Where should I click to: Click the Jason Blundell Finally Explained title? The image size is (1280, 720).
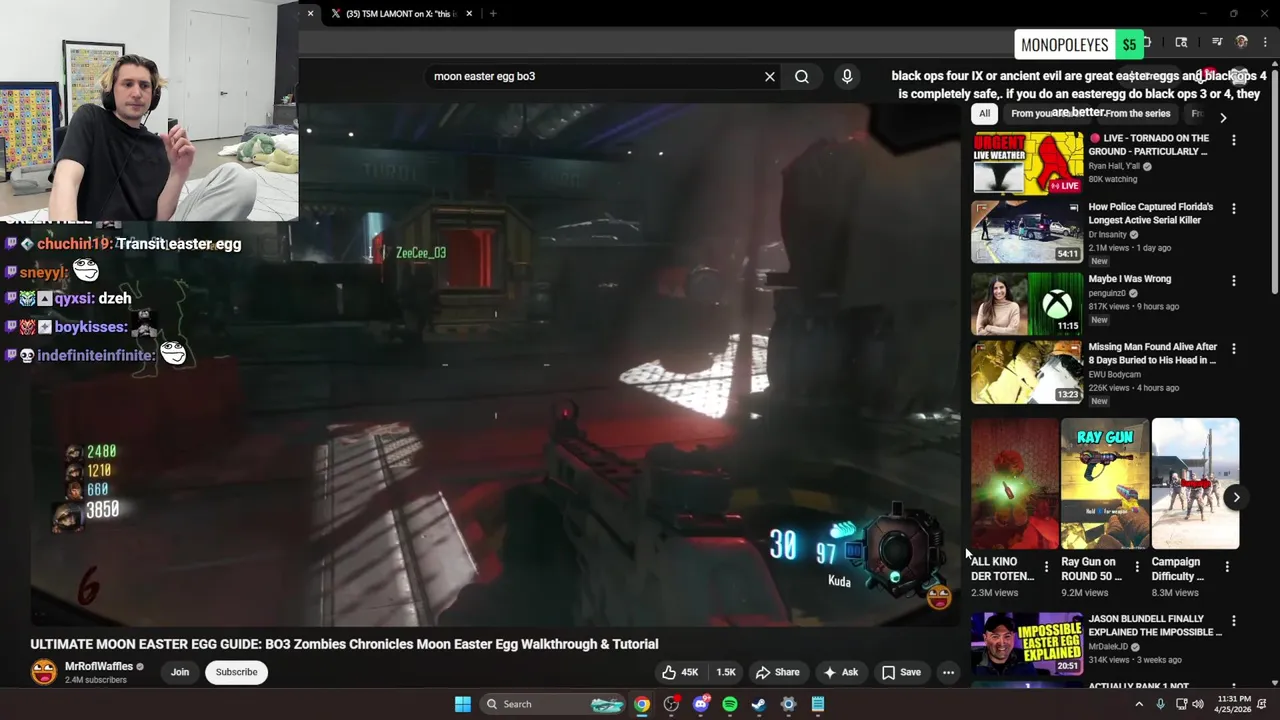point(1155,625)
